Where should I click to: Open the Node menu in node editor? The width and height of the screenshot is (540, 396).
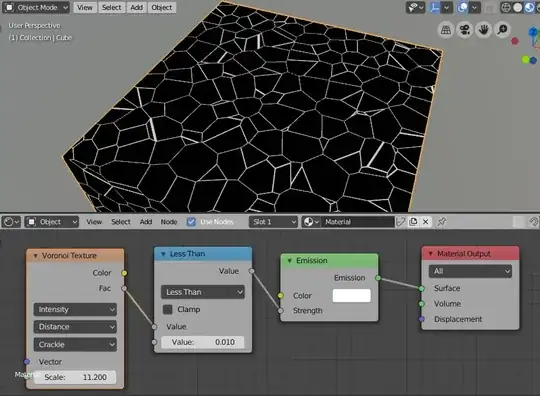click(169, 222)
